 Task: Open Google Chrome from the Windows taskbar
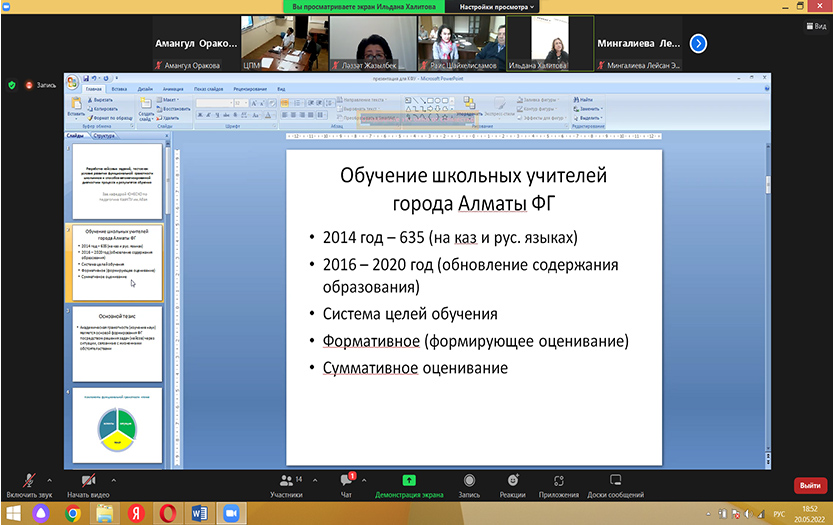point(72,513)
